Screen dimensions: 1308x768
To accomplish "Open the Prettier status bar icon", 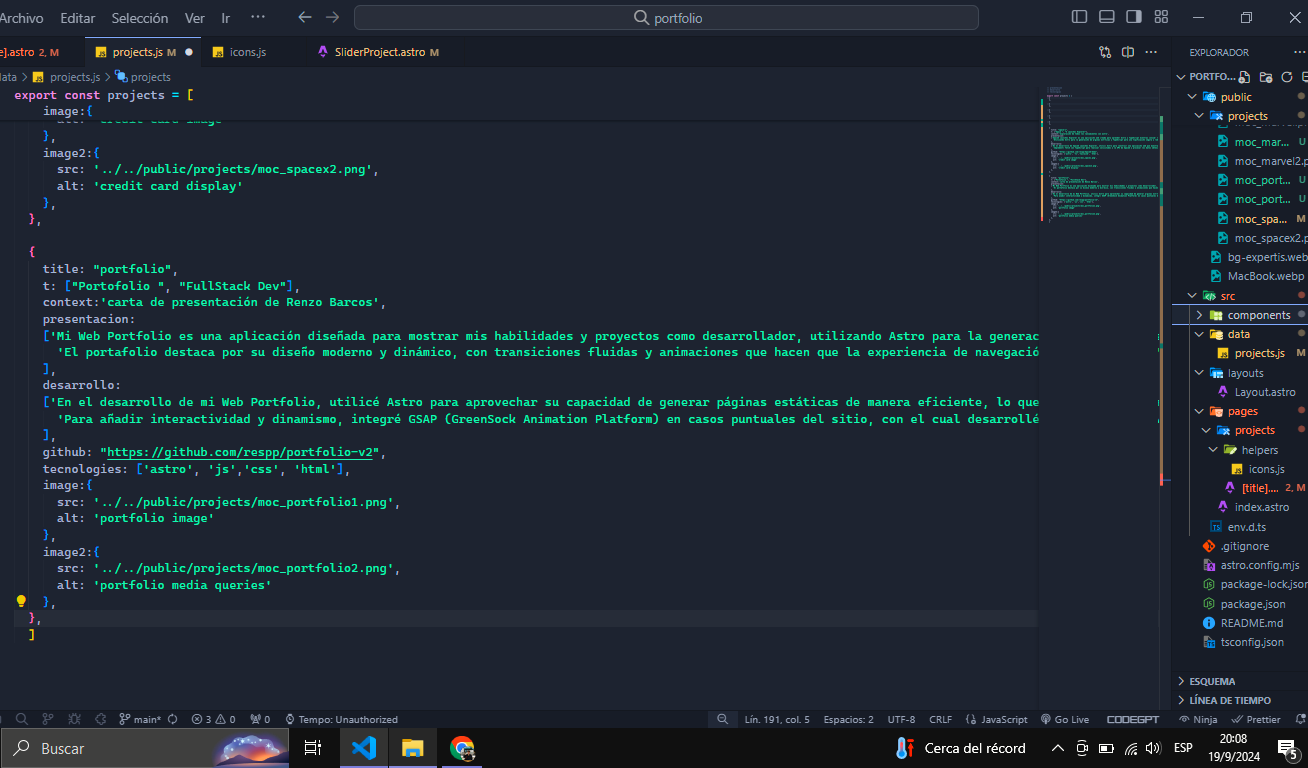I will [x=1256, y=719].
